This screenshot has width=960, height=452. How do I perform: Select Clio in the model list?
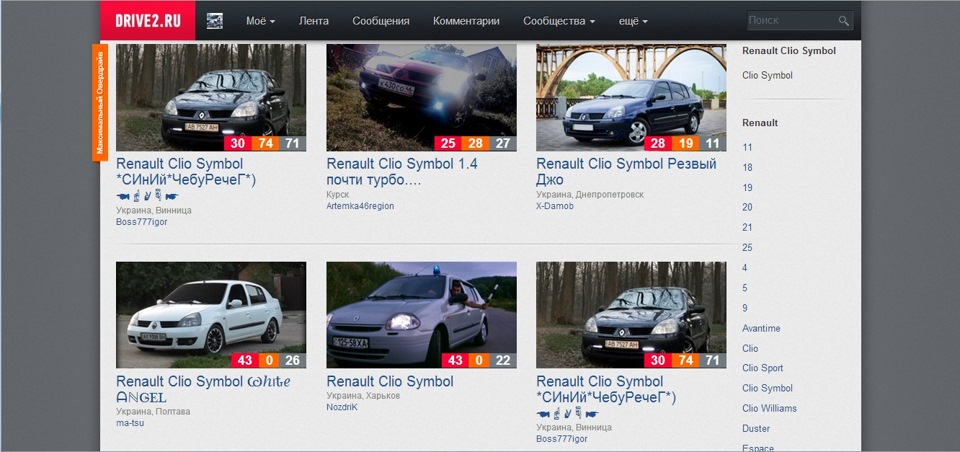(750, 348)
